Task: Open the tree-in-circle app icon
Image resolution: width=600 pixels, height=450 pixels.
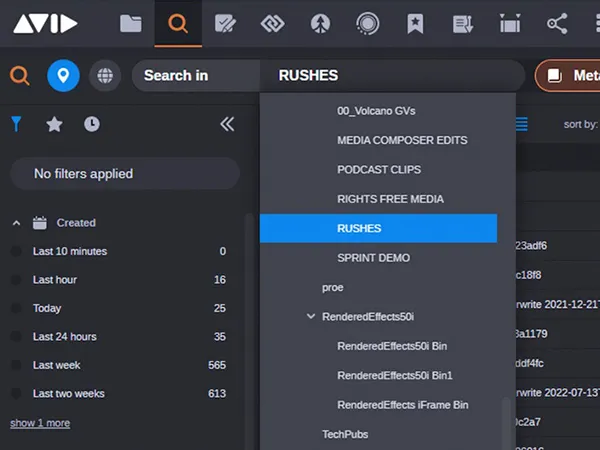Action: pos(320,24)
